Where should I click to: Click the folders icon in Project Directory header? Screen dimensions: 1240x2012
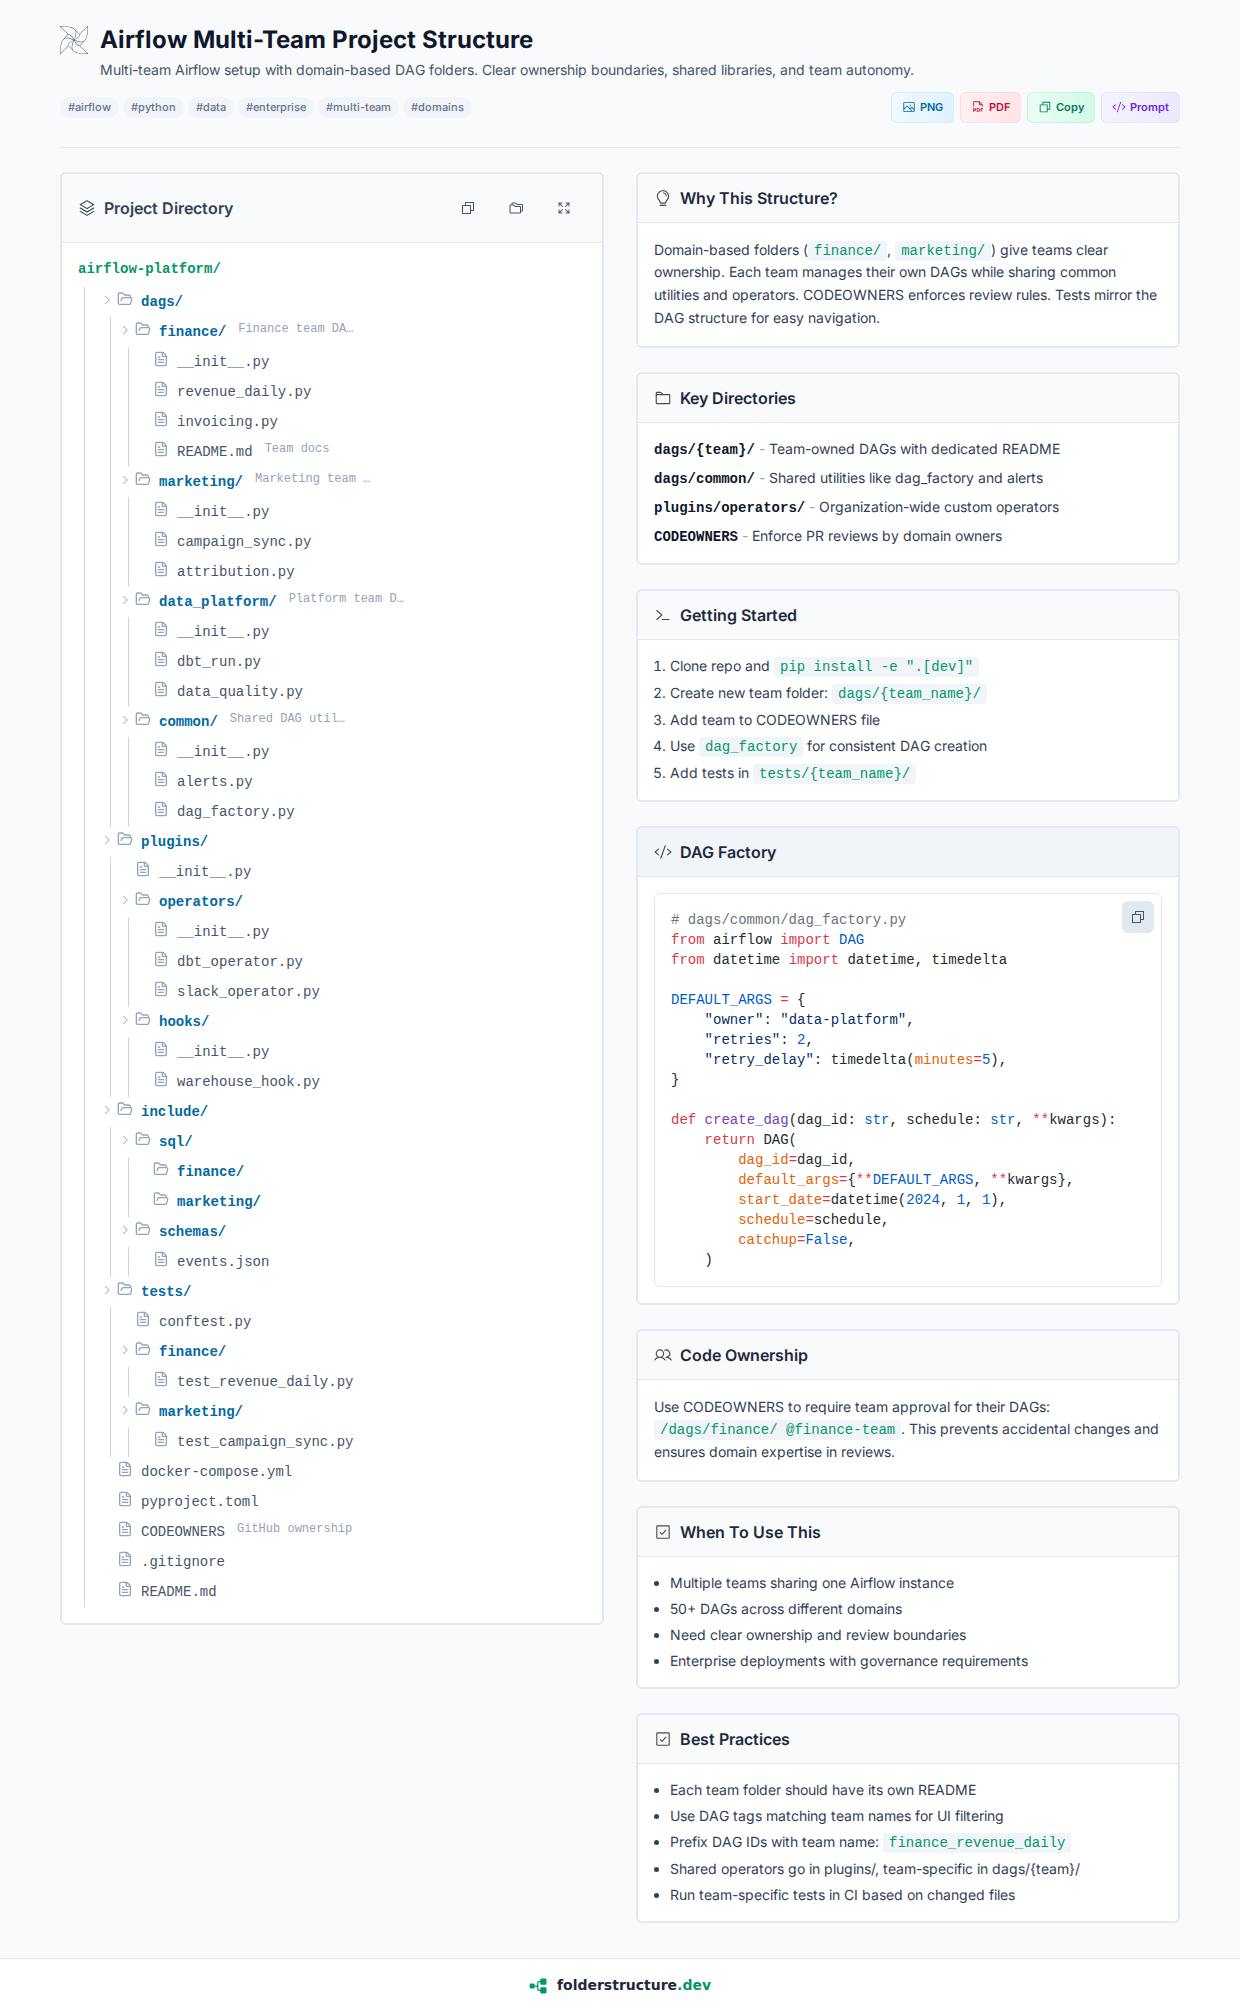pos(516,208)
